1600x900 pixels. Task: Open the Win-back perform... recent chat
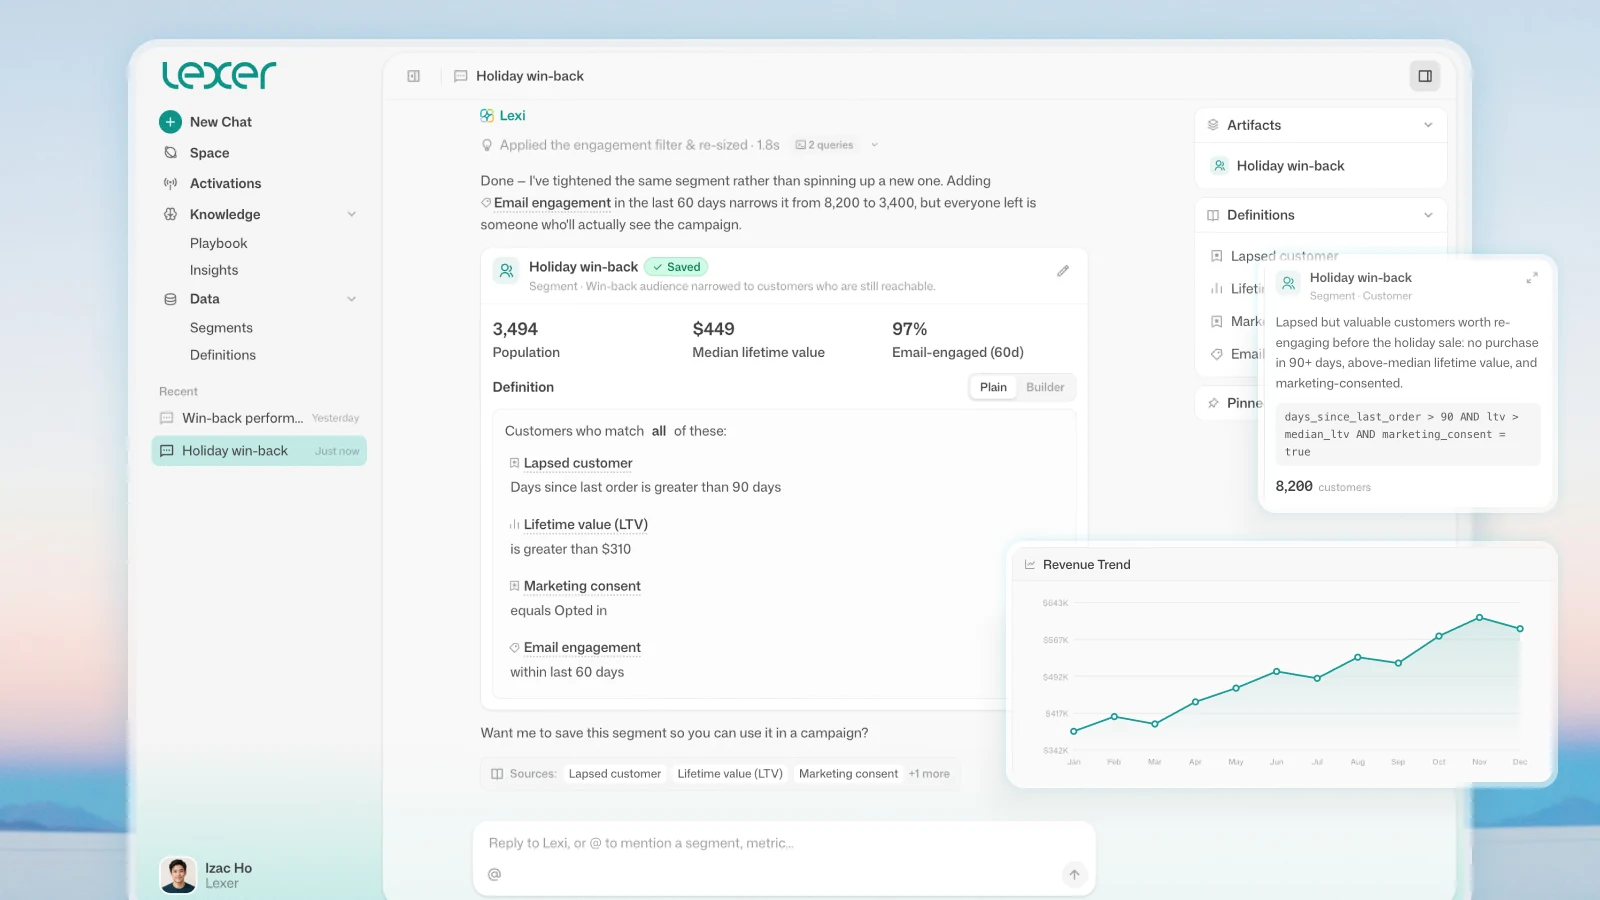coord(259,418)
